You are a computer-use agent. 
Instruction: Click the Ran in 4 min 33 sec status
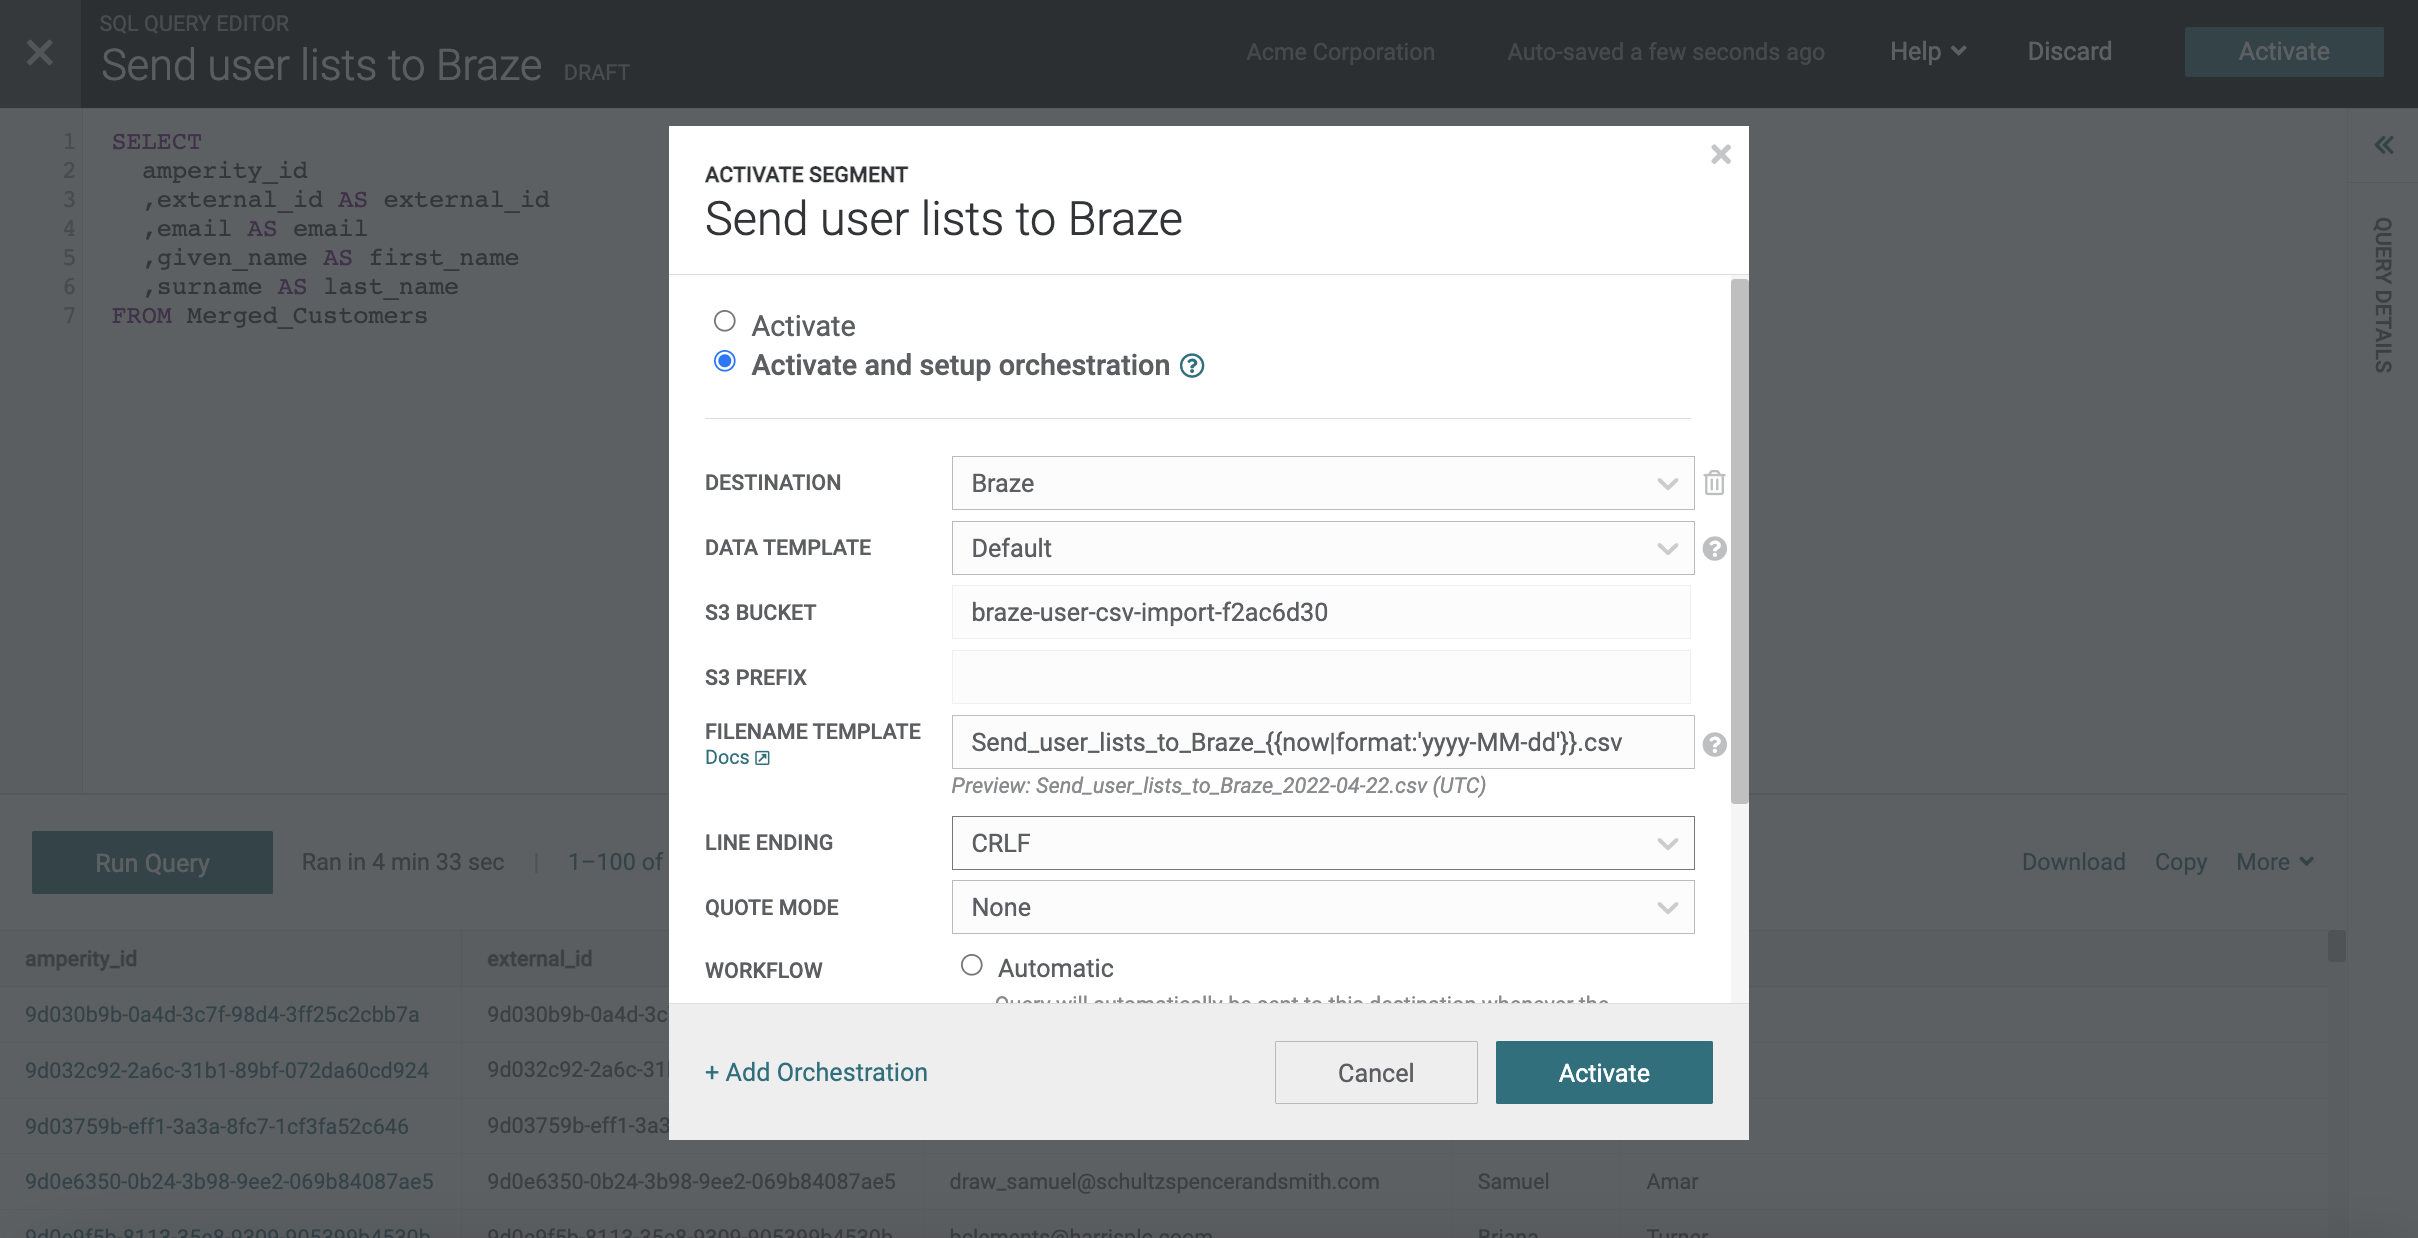coord(403,862)
